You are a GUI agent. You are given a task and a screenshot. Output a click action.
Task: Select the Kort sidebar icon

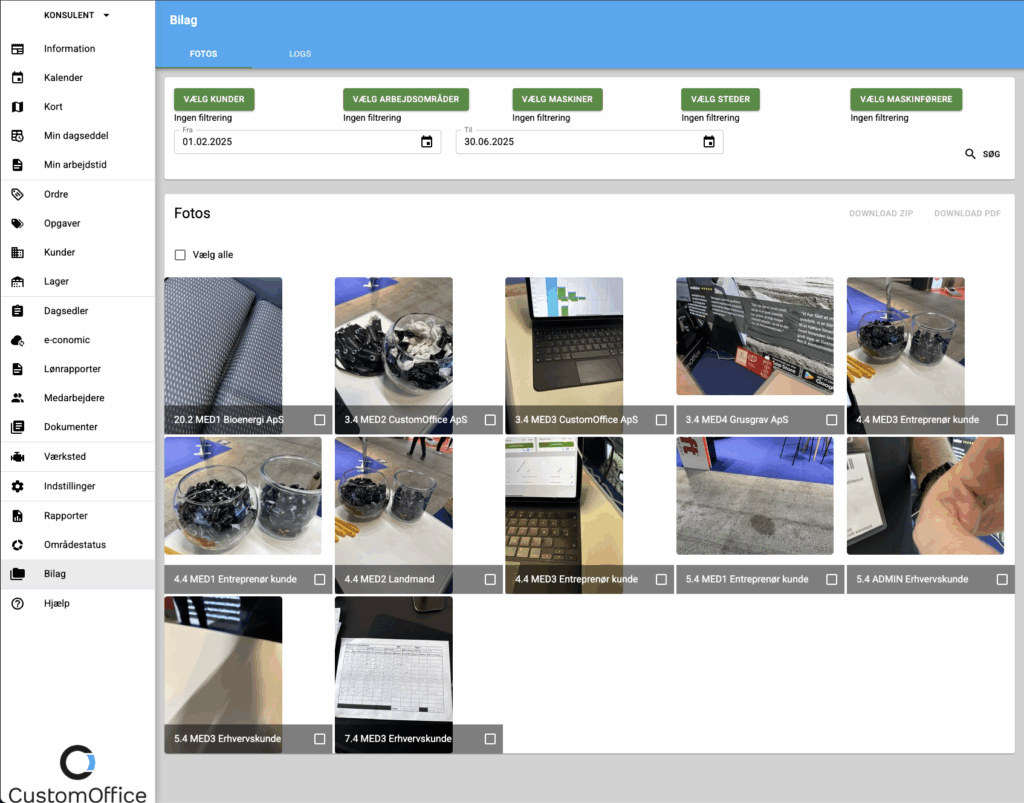(18, 106)
